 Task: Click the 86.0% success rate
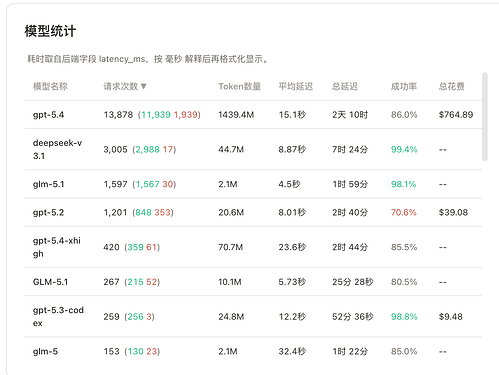[404, 115]
